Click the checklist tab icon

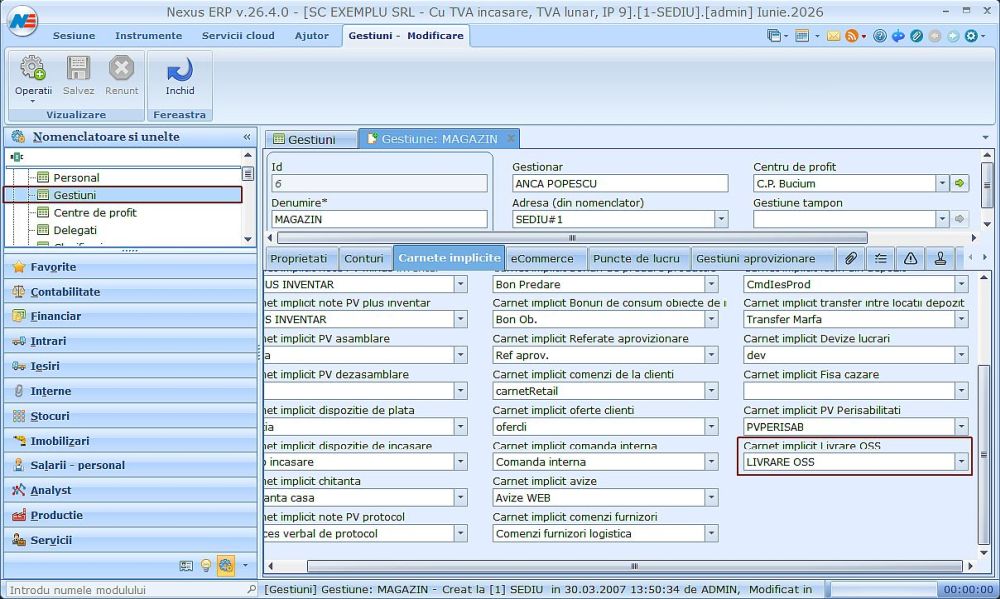point(881,258)
